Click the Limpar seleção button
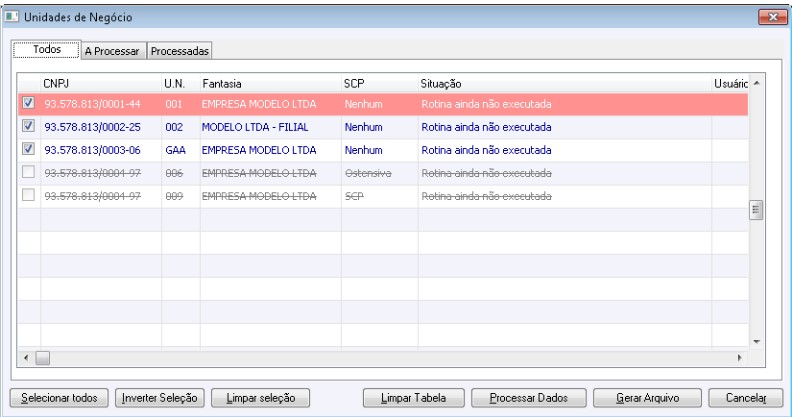Image resolution: width=792 pixels, height=417 pixels. click(x=259, y=398)
